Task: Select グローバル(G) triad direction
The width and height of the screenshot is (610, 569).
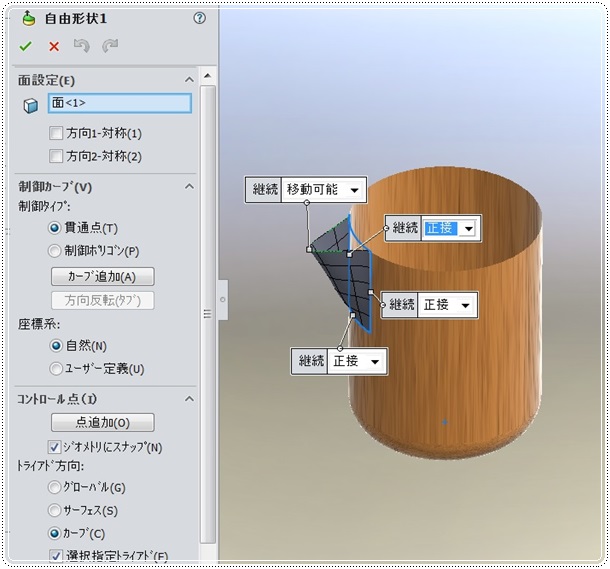Action: pyautogui.click(x=54, y=487)
